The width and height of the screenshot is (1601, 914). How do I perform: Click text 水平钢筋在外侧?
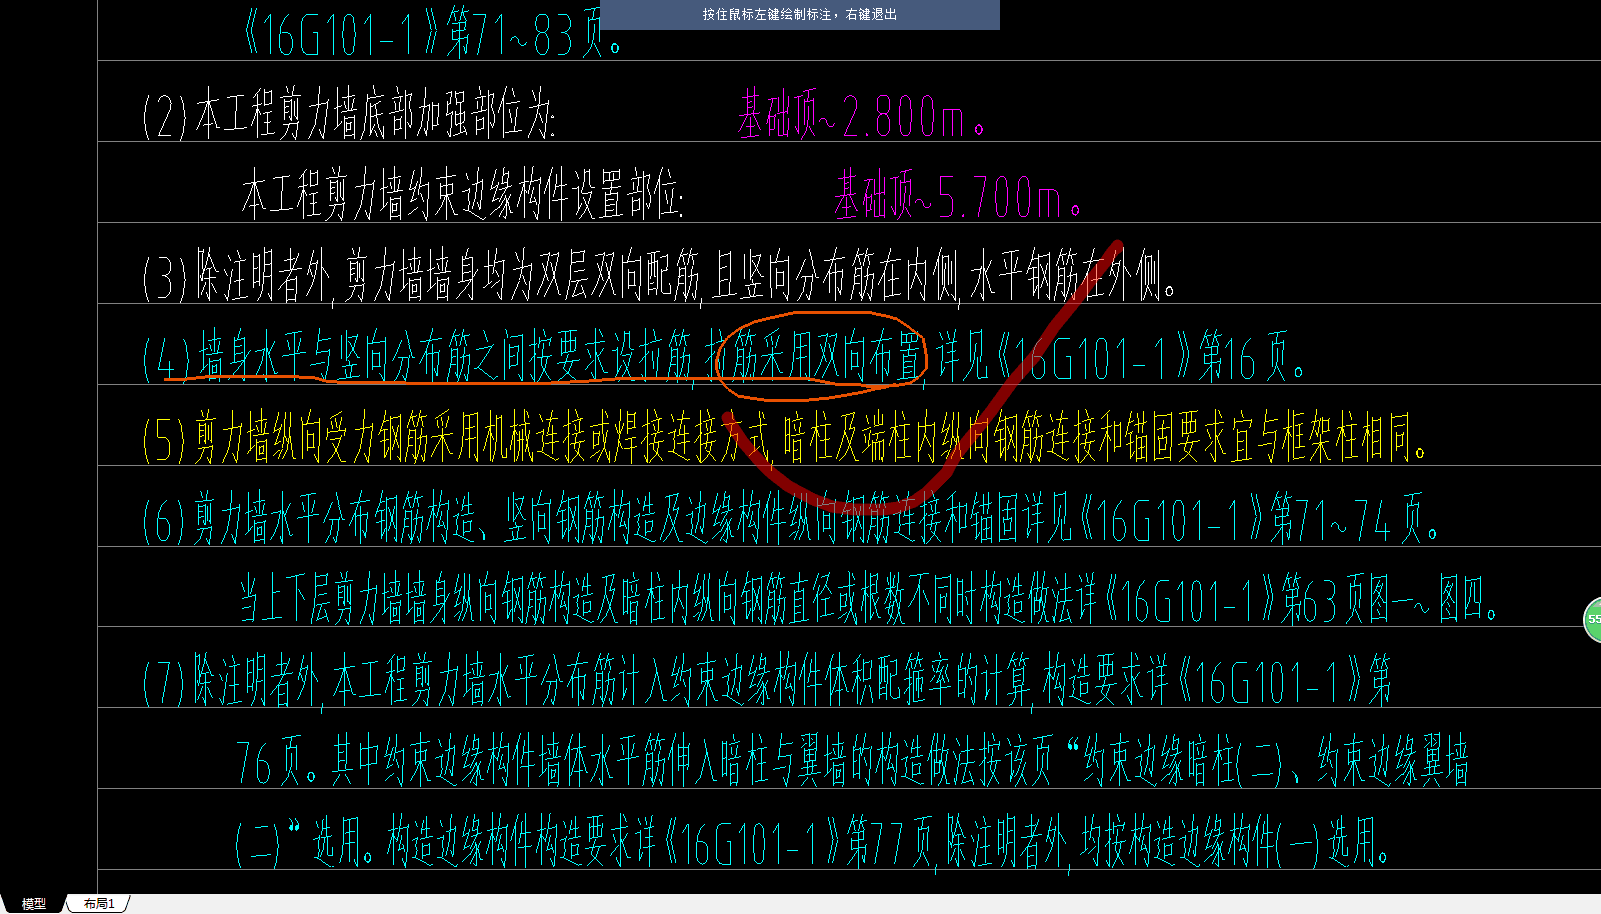pos(1073,277)
